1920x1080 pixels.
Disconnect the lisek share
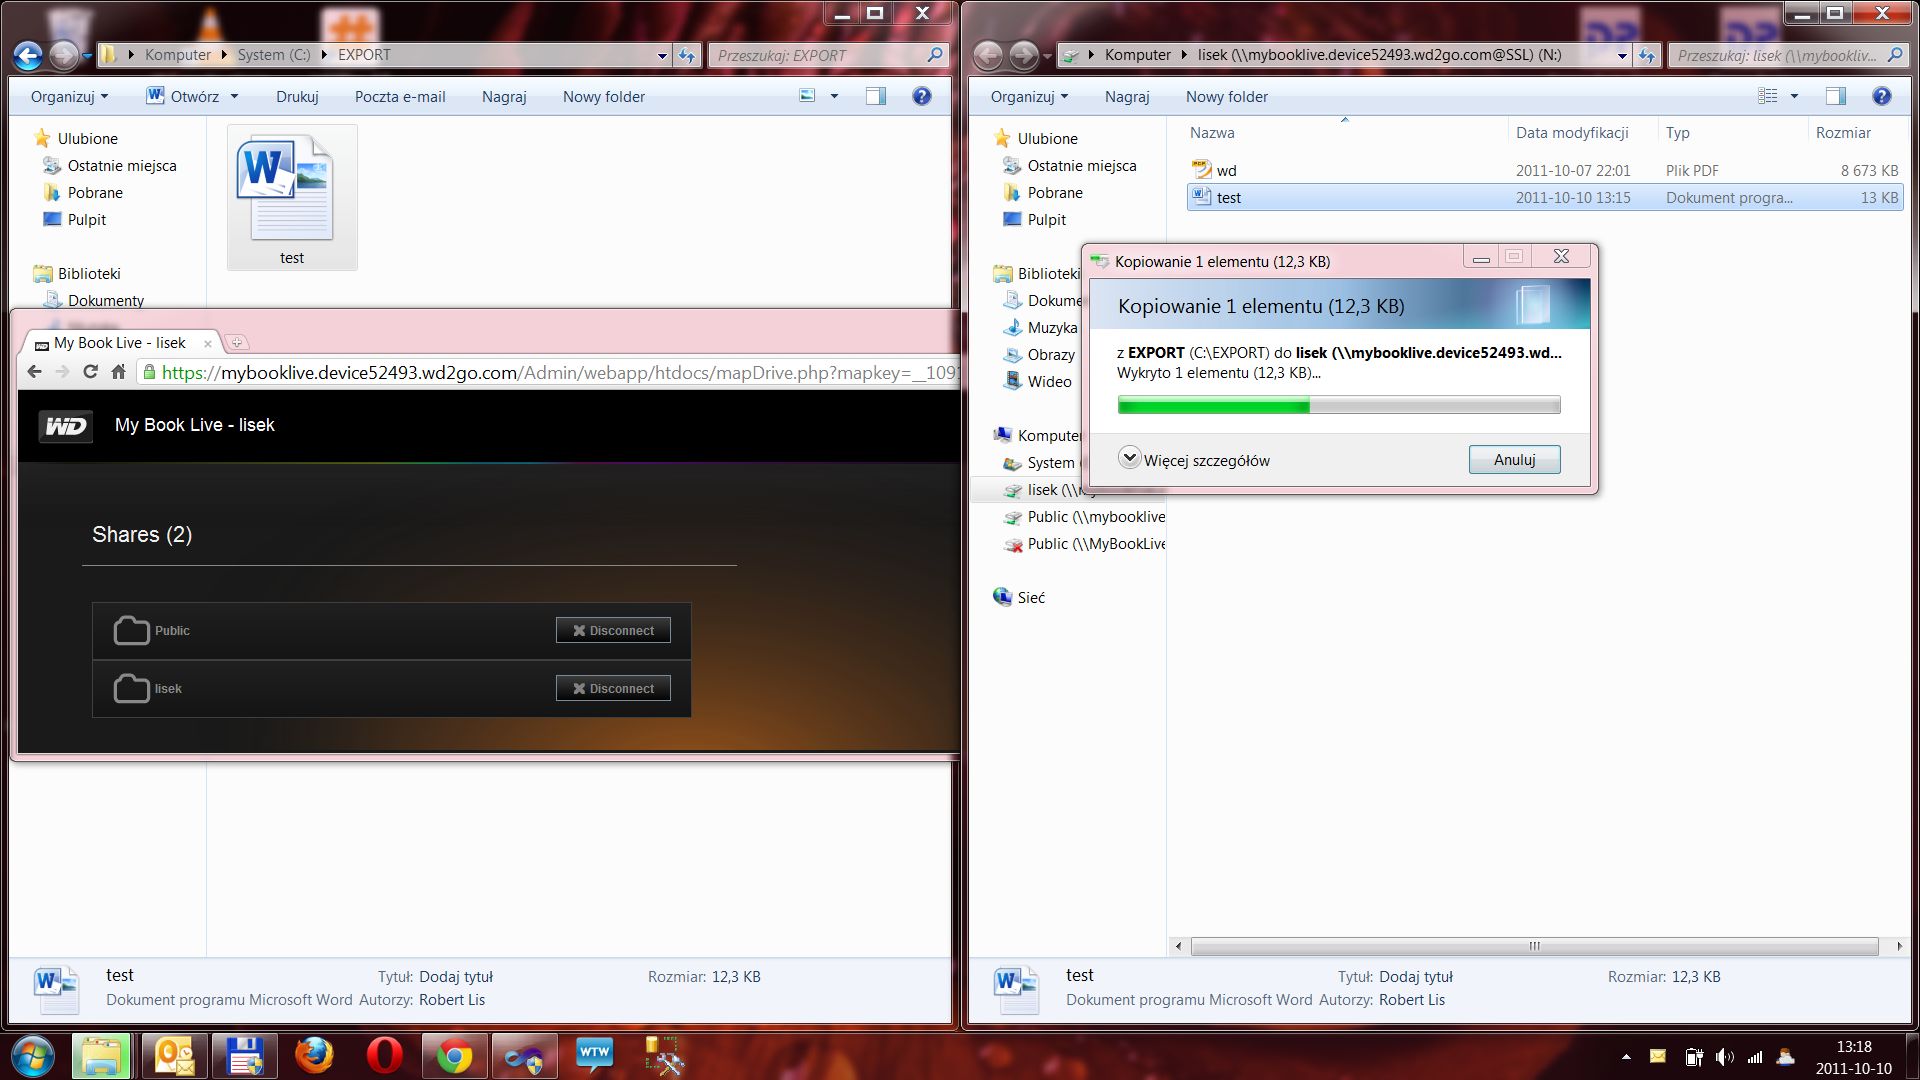[613, 688]
